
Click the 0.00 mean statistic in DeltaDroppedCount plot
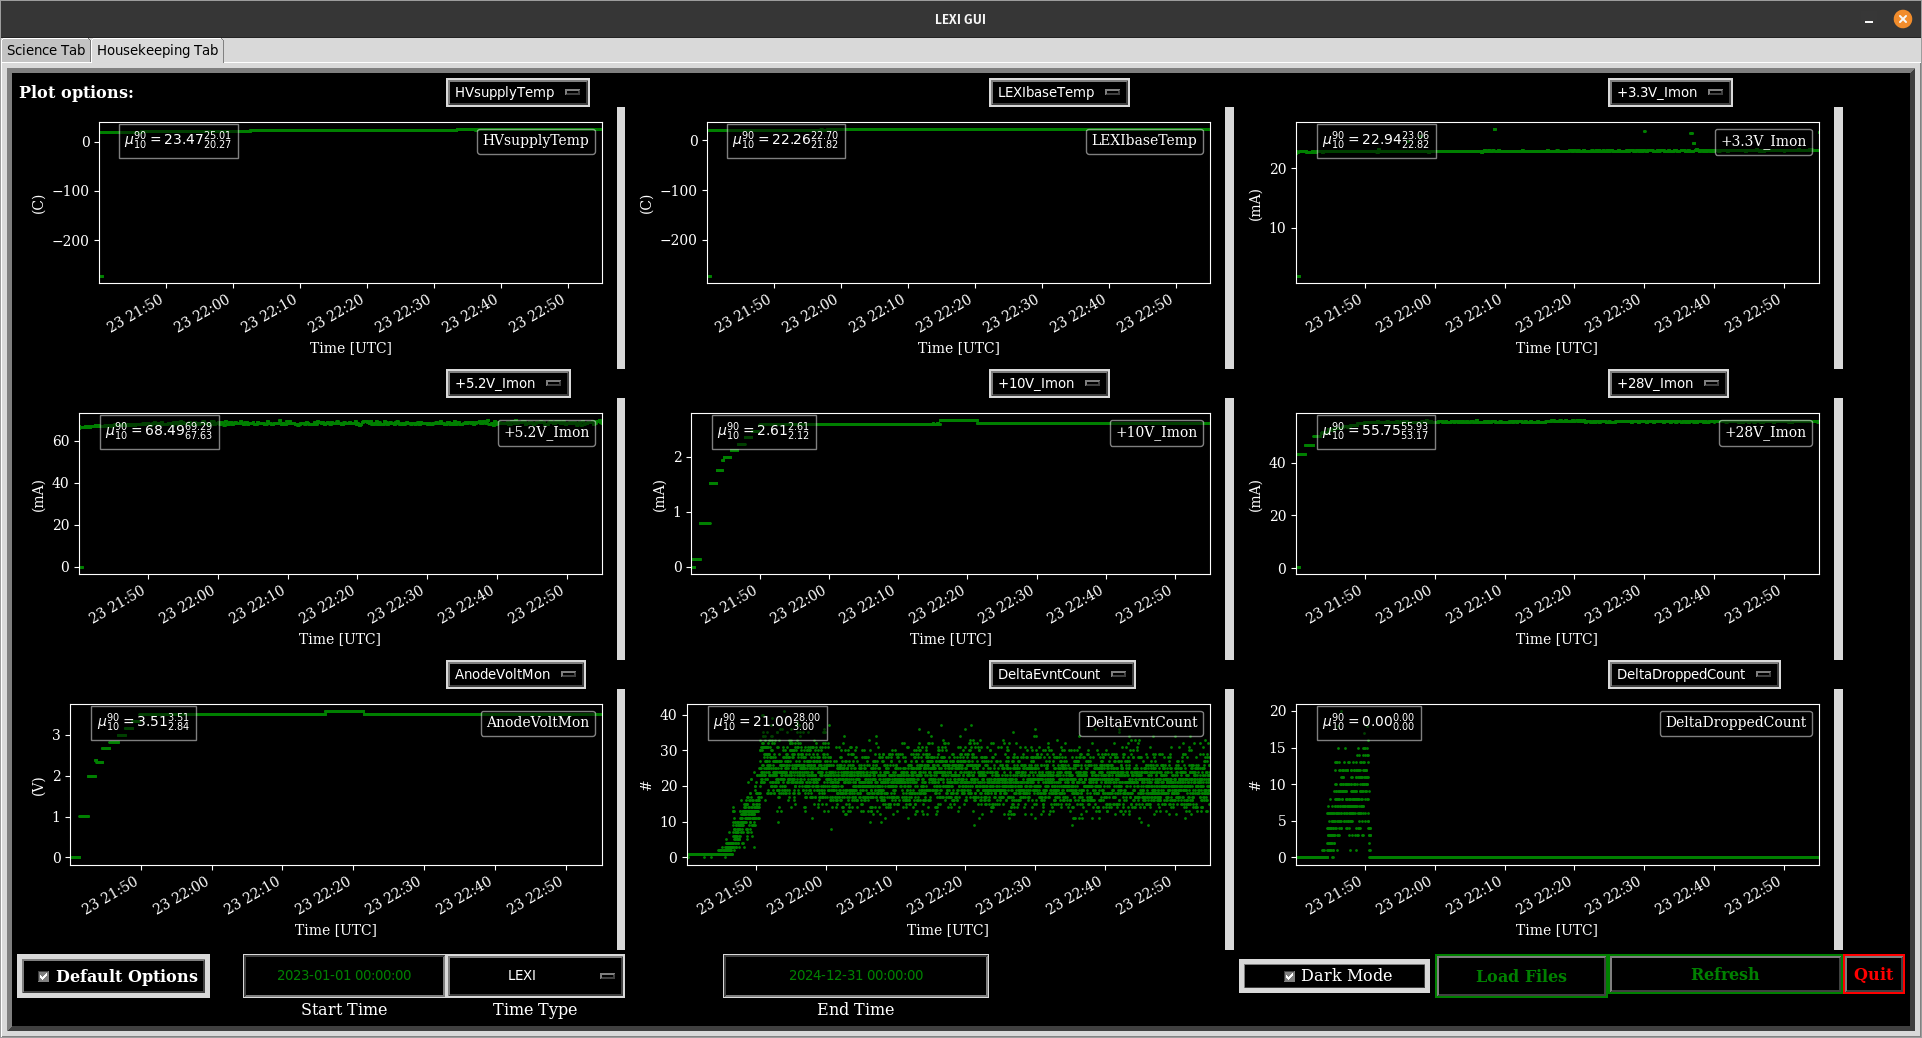click(x=1370, y=722)
